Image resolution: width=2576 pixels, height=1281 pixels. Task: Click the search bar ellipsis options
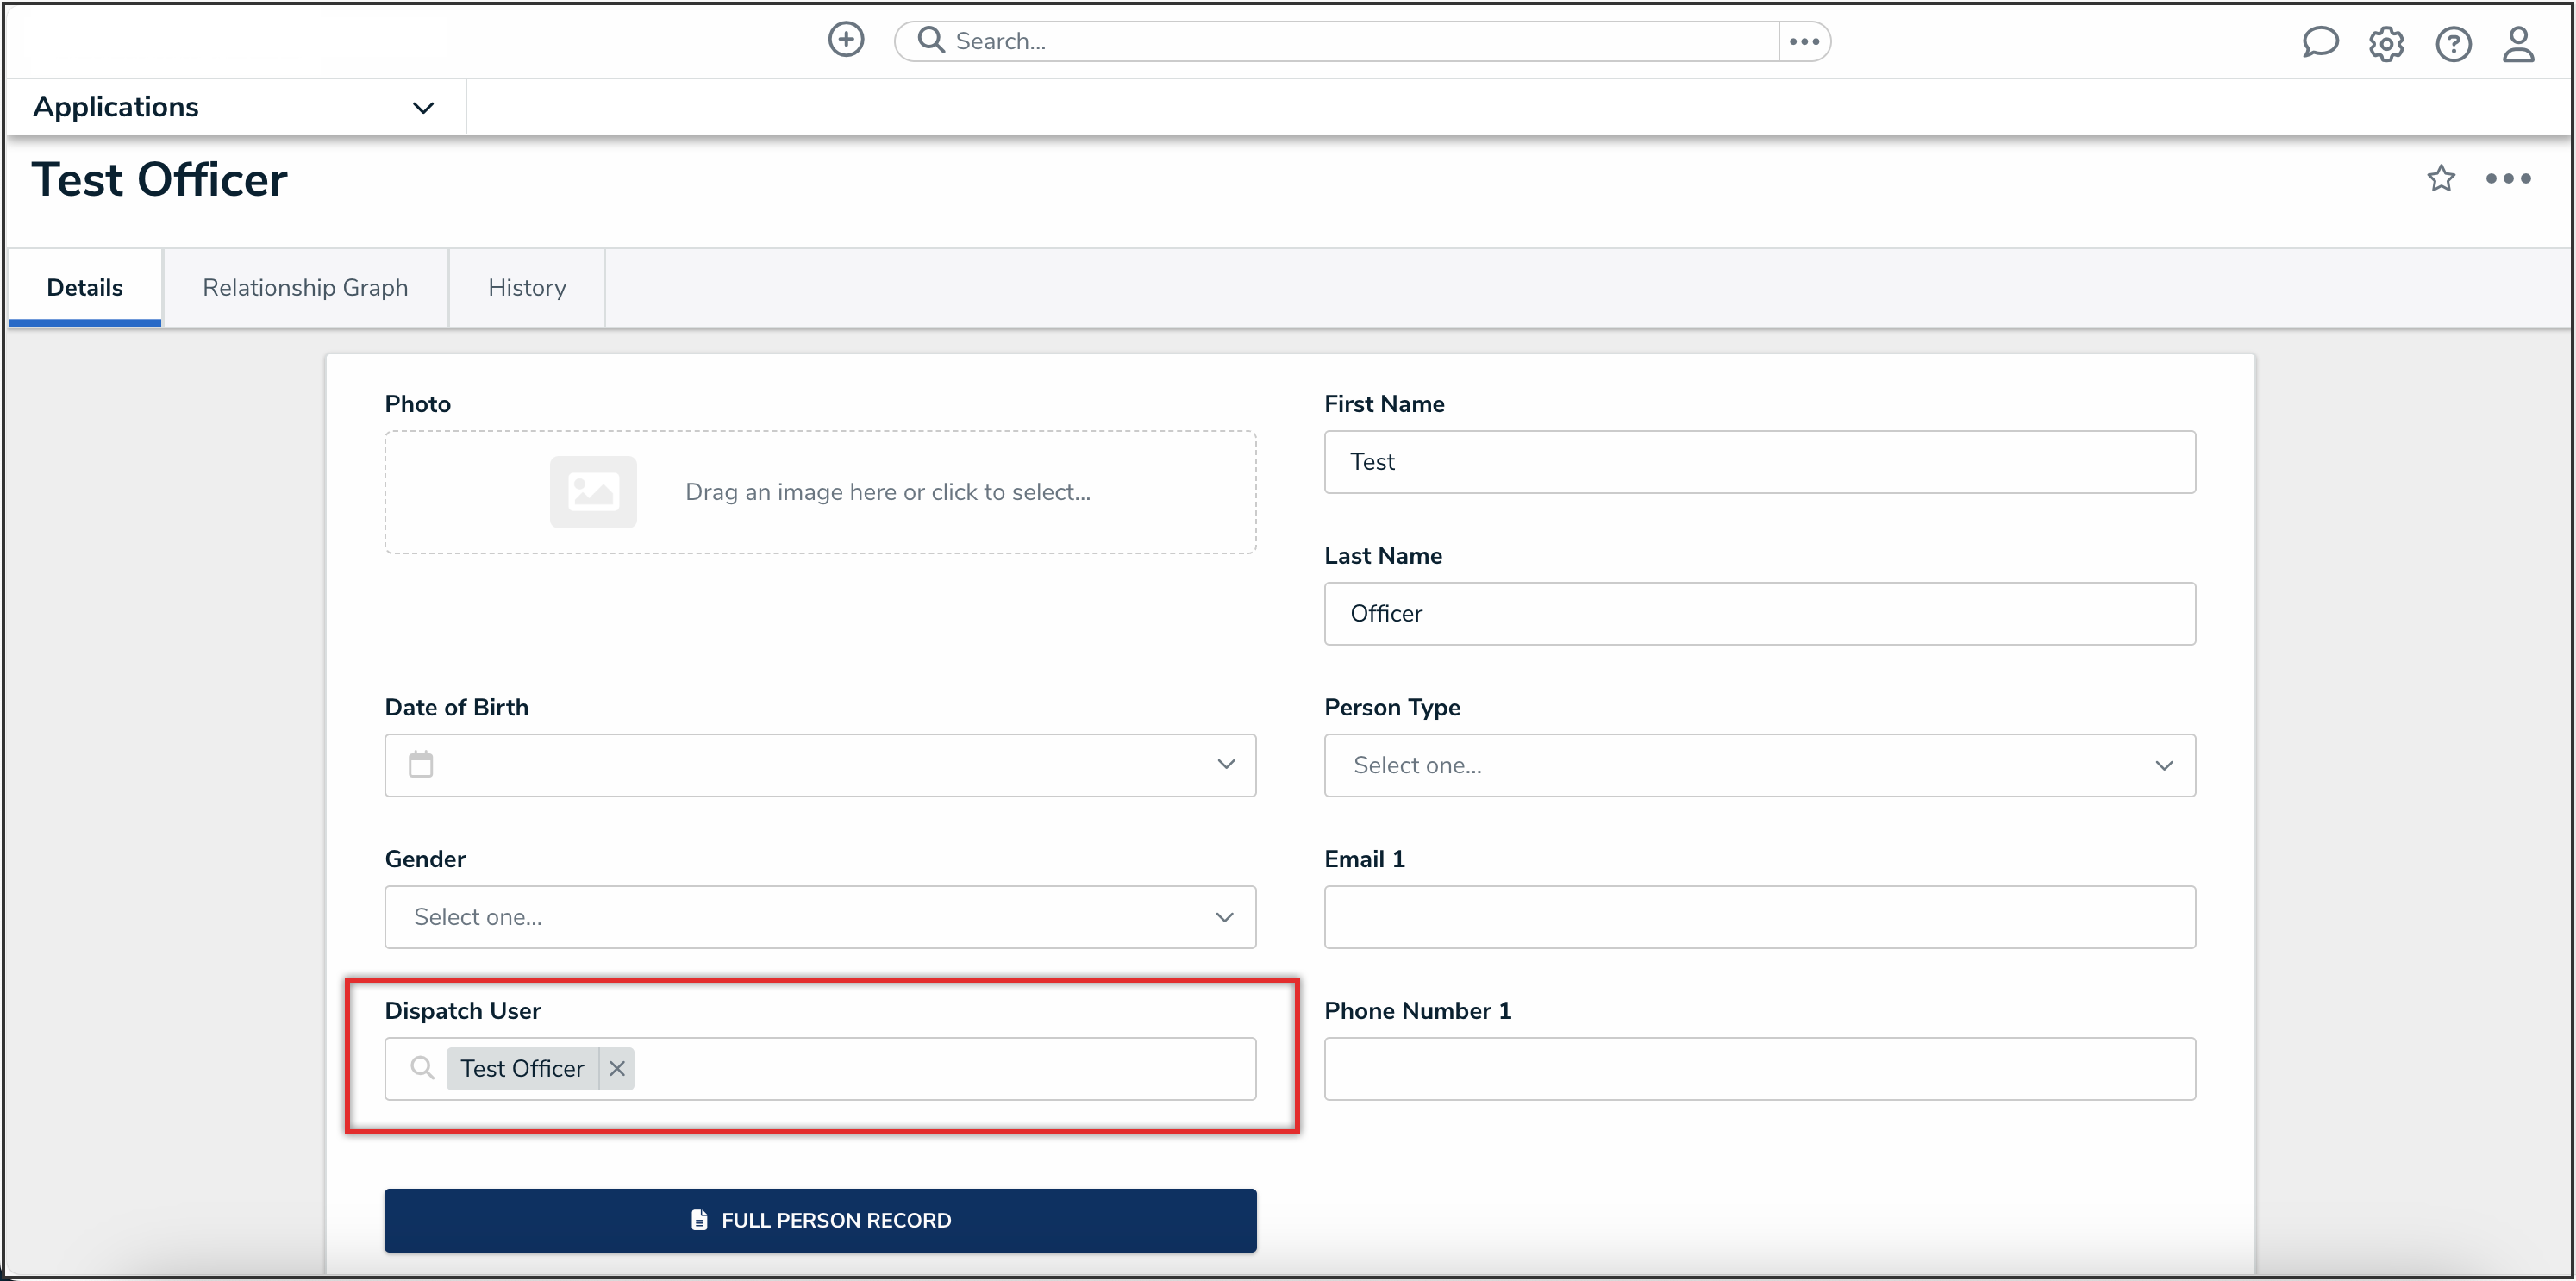pos(1804,41)
